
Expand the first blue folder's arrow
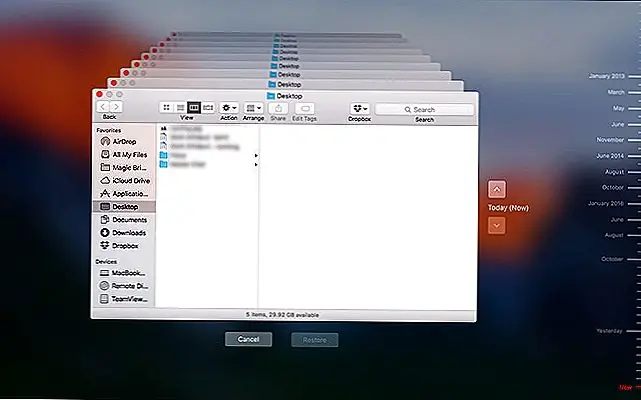tap(256, 155)
